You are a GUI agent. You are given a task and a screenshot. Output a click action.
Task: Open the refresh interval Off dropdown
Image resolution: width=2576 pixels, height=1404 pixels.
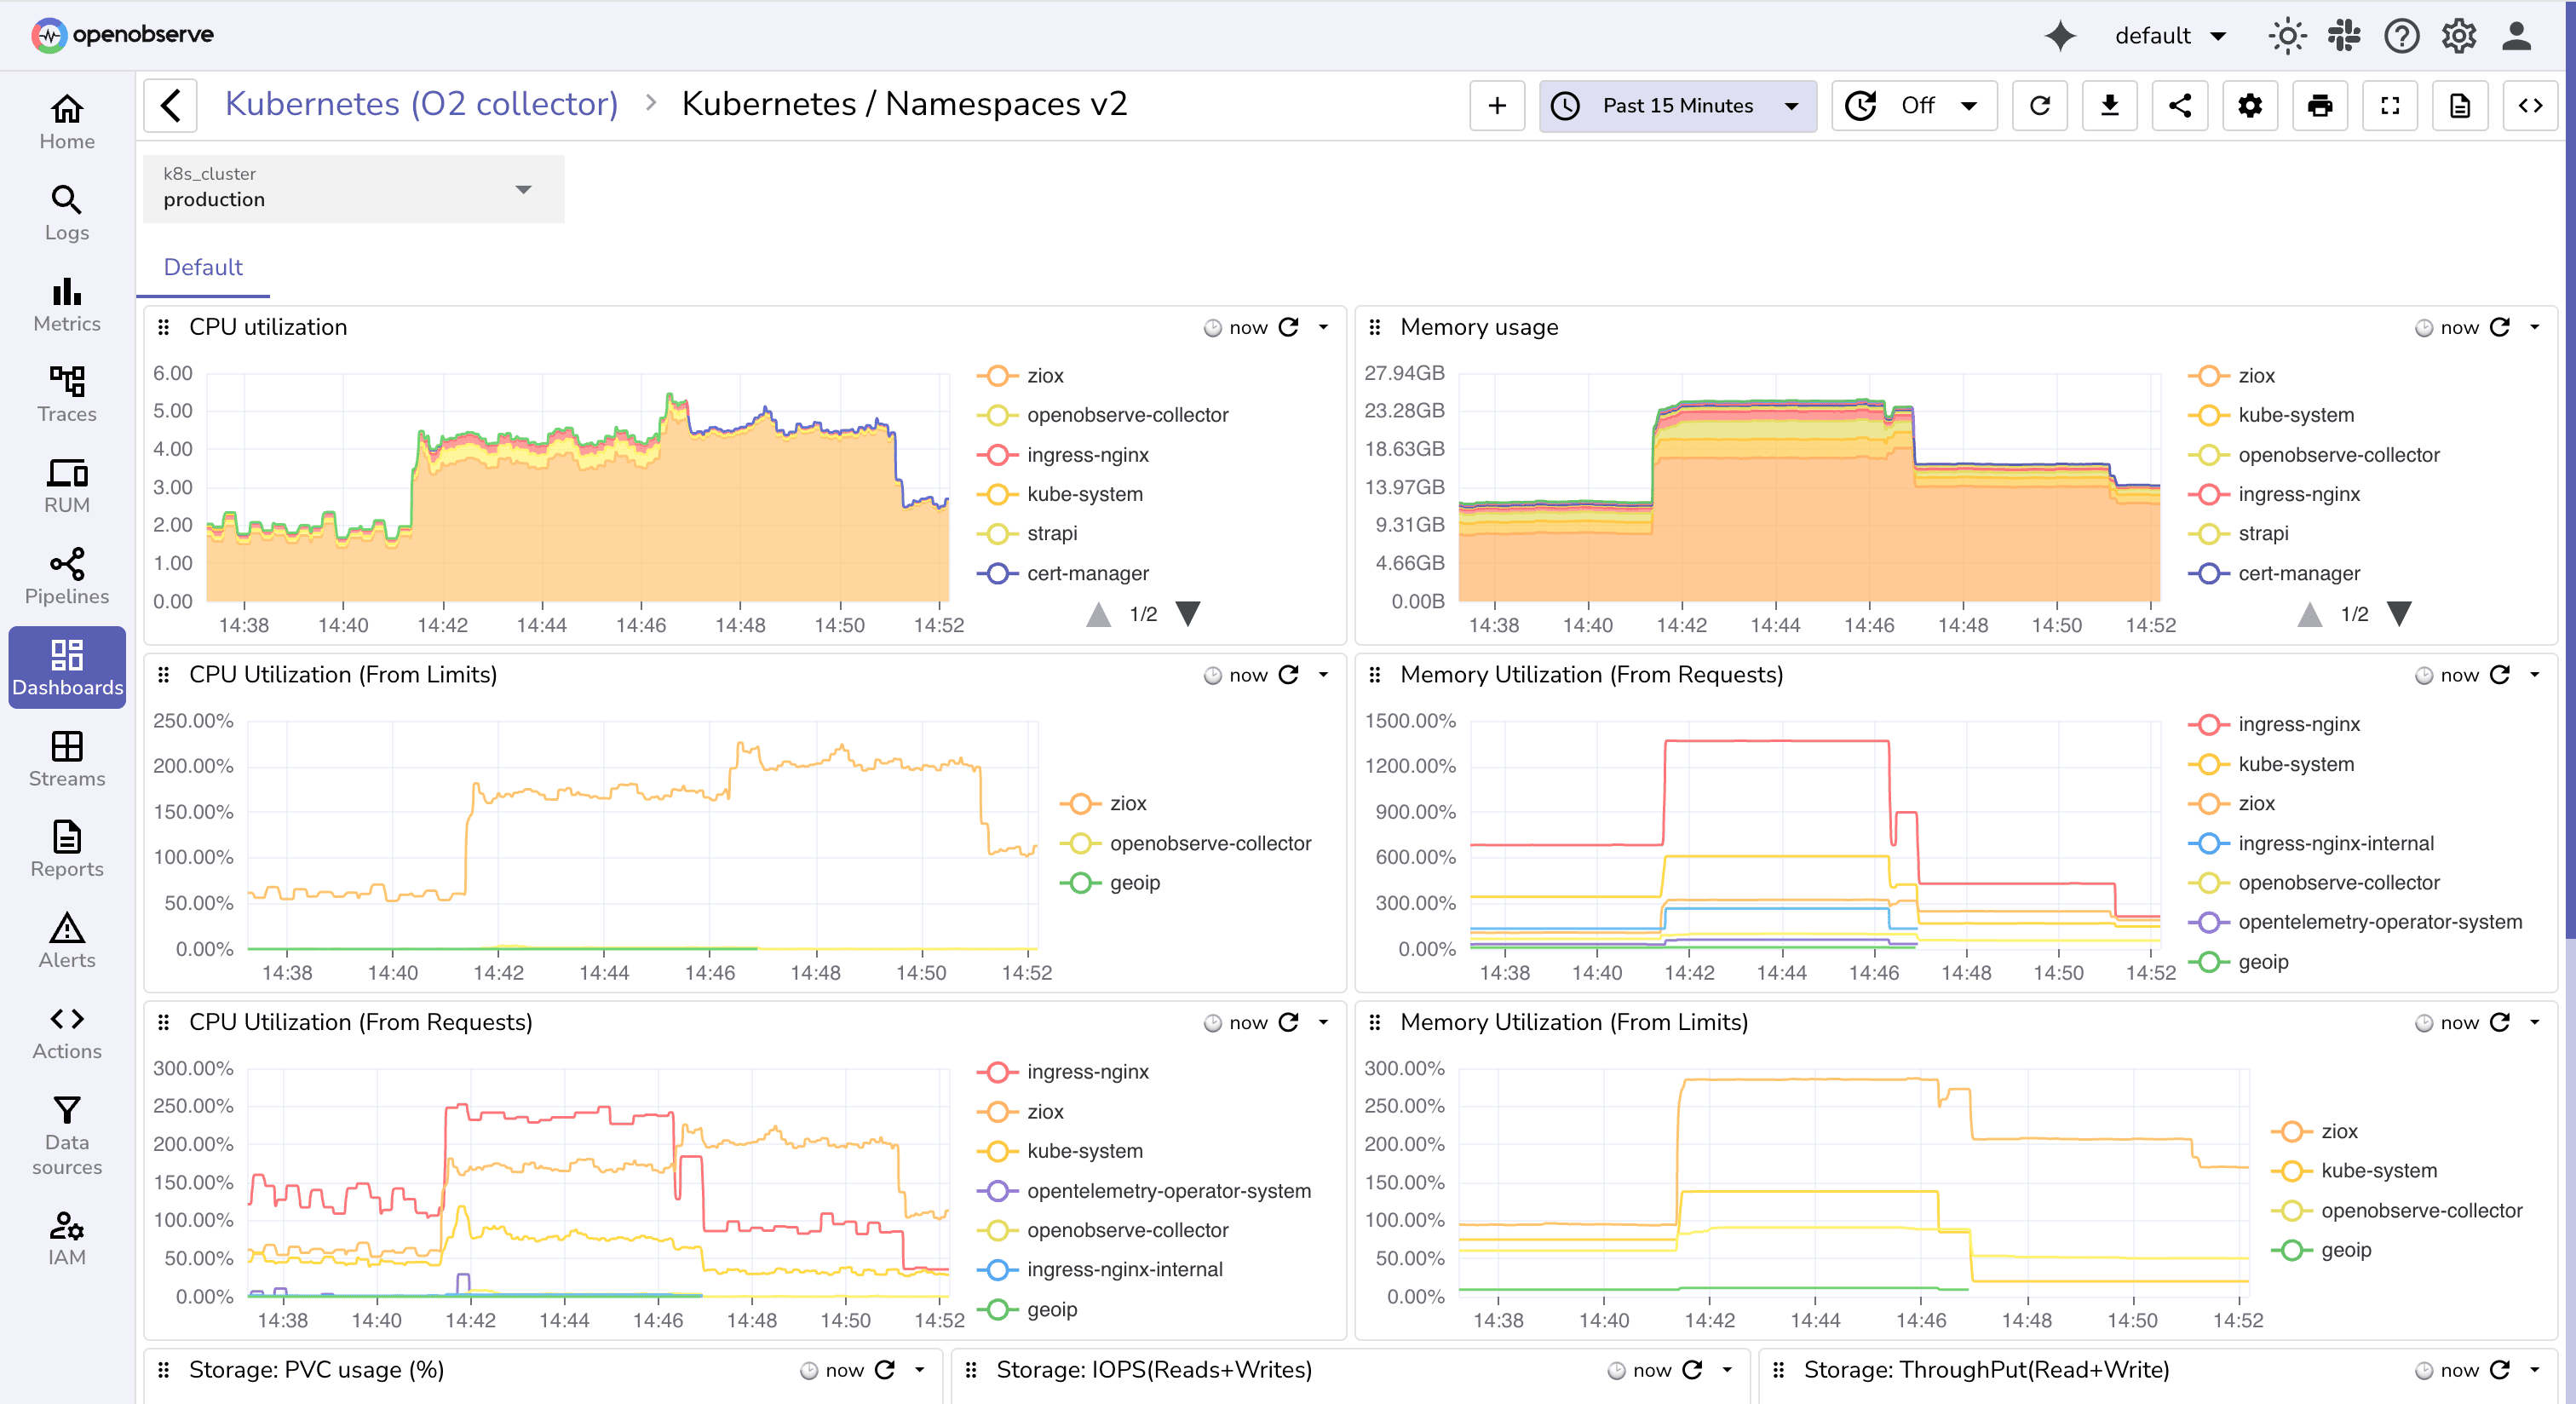pos(1914,105)
